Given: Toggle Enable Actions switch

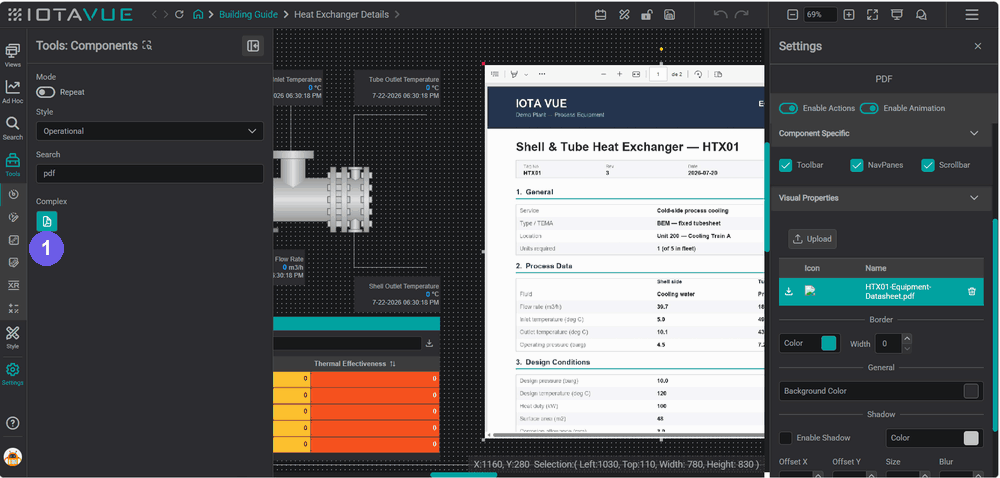Looking at the screenshot, I should point(789,108).
